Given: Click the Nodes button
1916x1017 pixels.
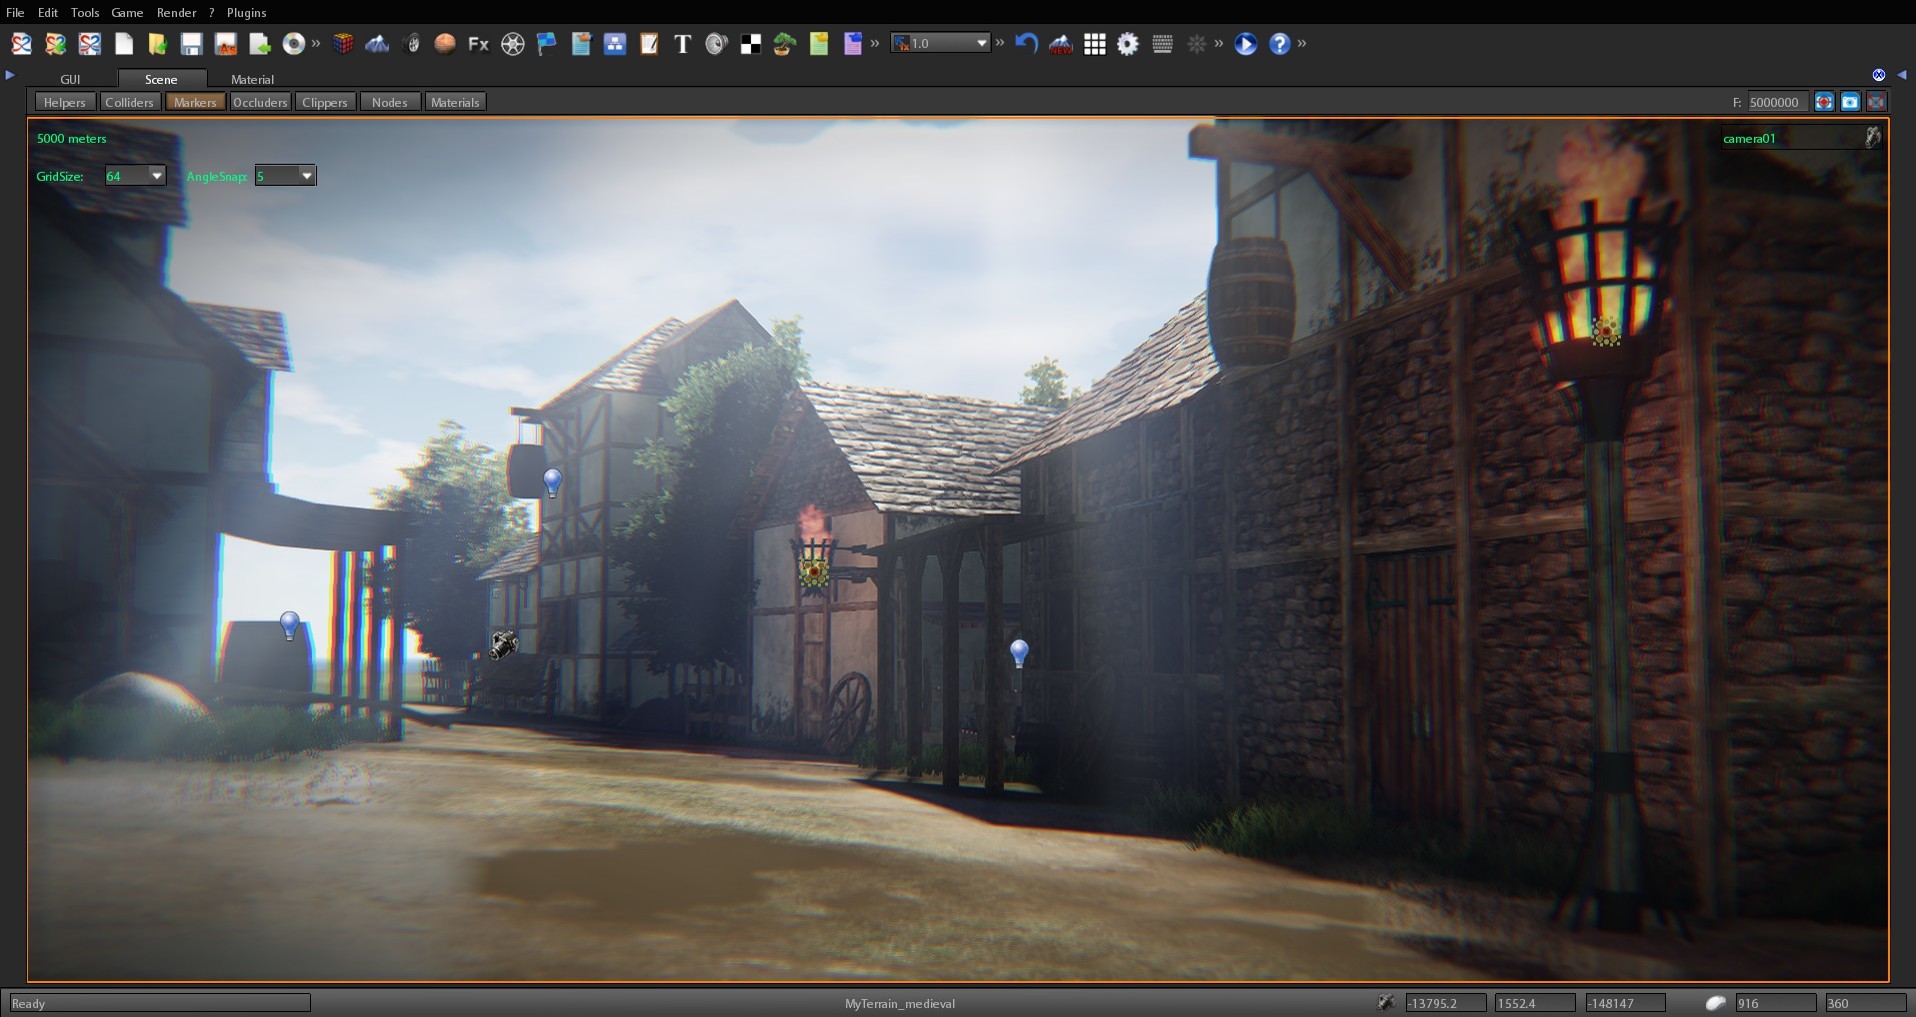Looking at the screenshot, I should click(x=389, y=101).
